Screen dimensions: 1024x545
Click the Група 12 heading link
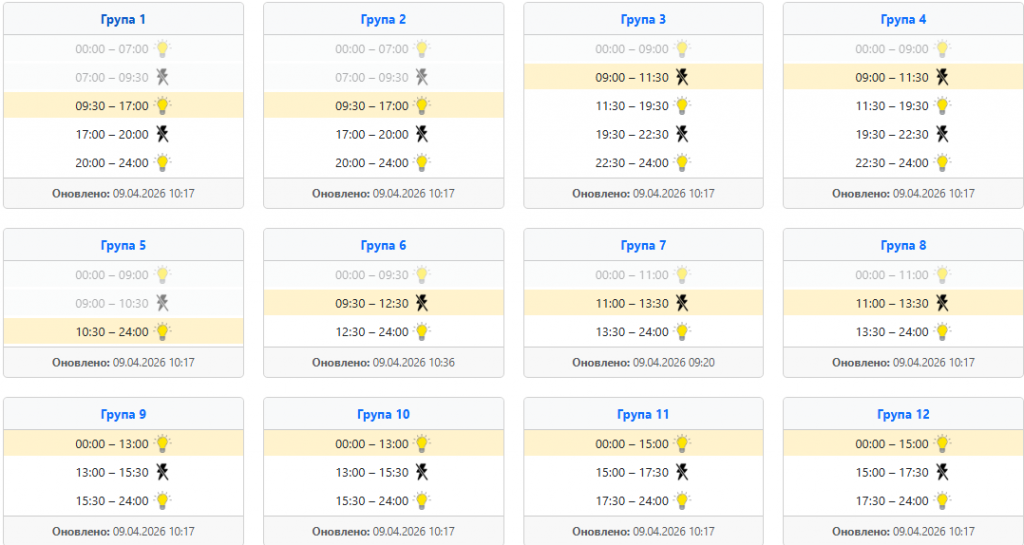[903, 414]
